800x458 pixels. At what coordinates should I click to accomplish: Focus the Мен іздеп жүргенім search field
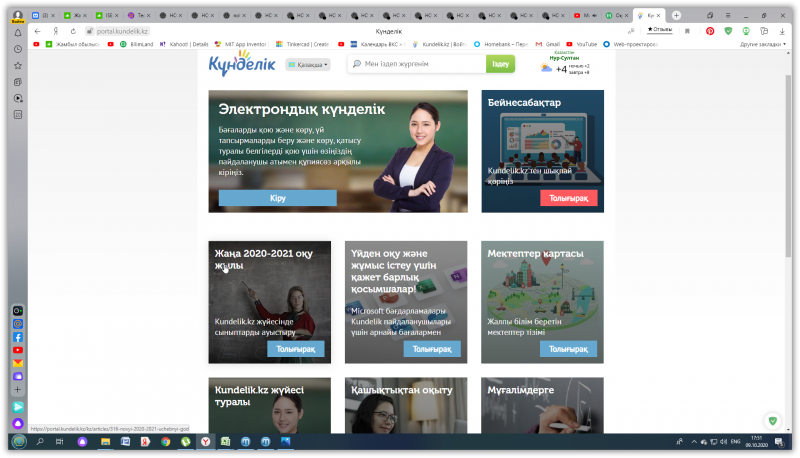417,64
